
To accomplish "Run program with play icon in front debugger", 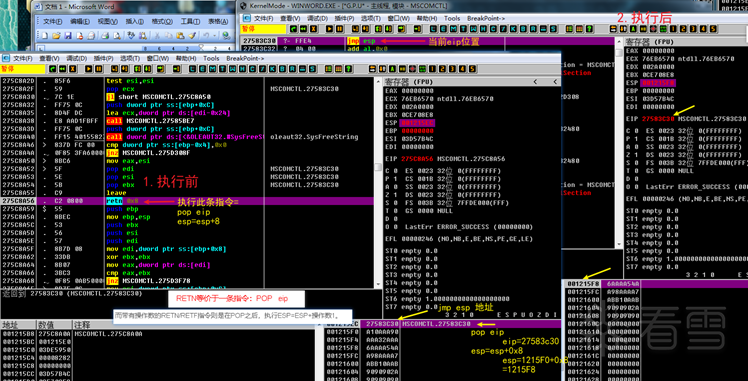I will [x=89, y=69].
